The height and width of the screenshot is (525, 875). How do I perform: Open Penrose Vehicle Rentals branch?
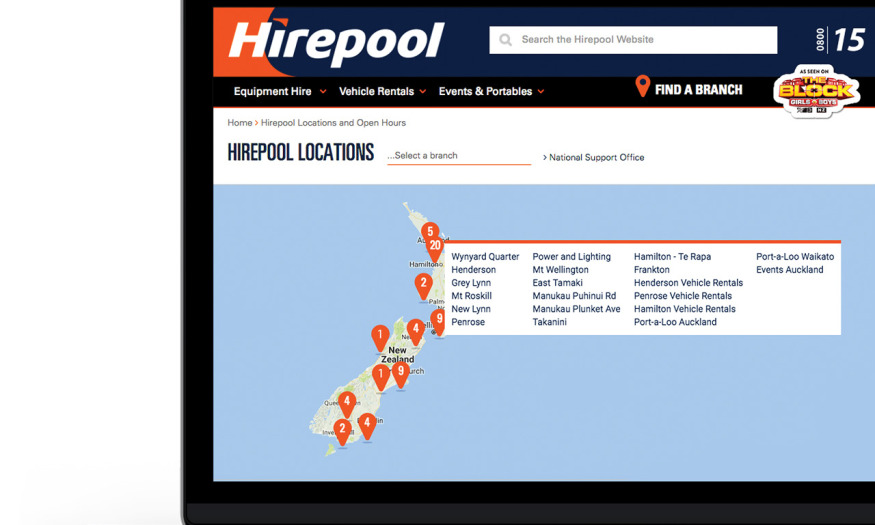tap(683, 296)
